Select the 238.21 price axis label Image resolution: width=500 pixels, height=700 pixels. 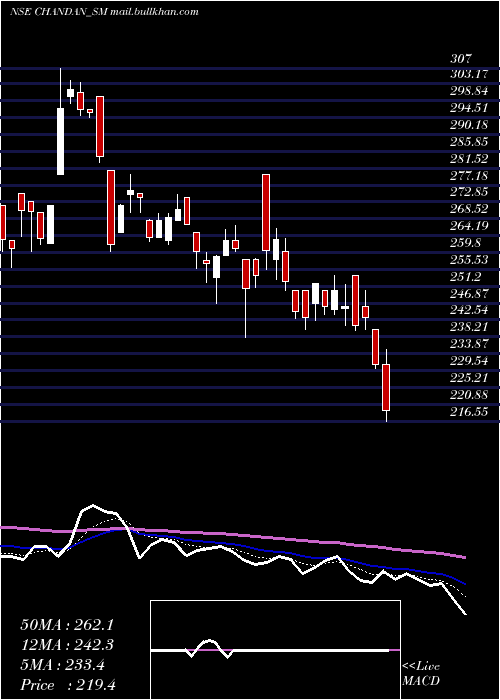click(x=469, y=327)
